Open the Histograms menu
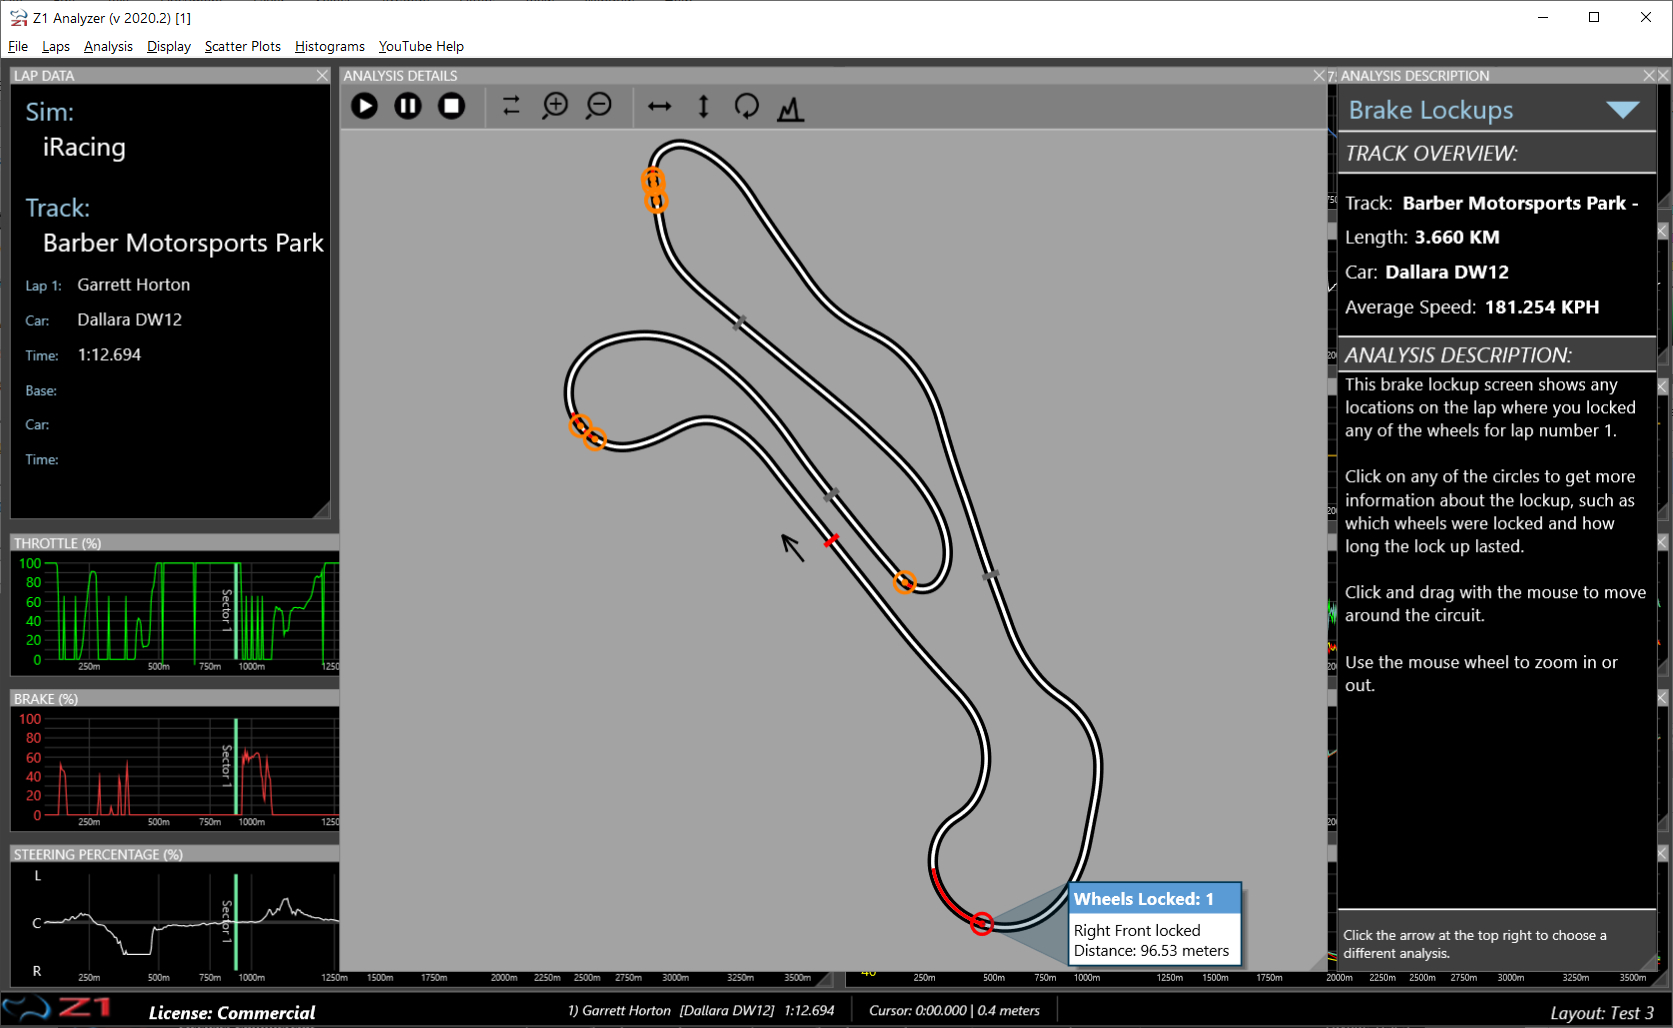 pyautogui.click(x=330, y=46)
